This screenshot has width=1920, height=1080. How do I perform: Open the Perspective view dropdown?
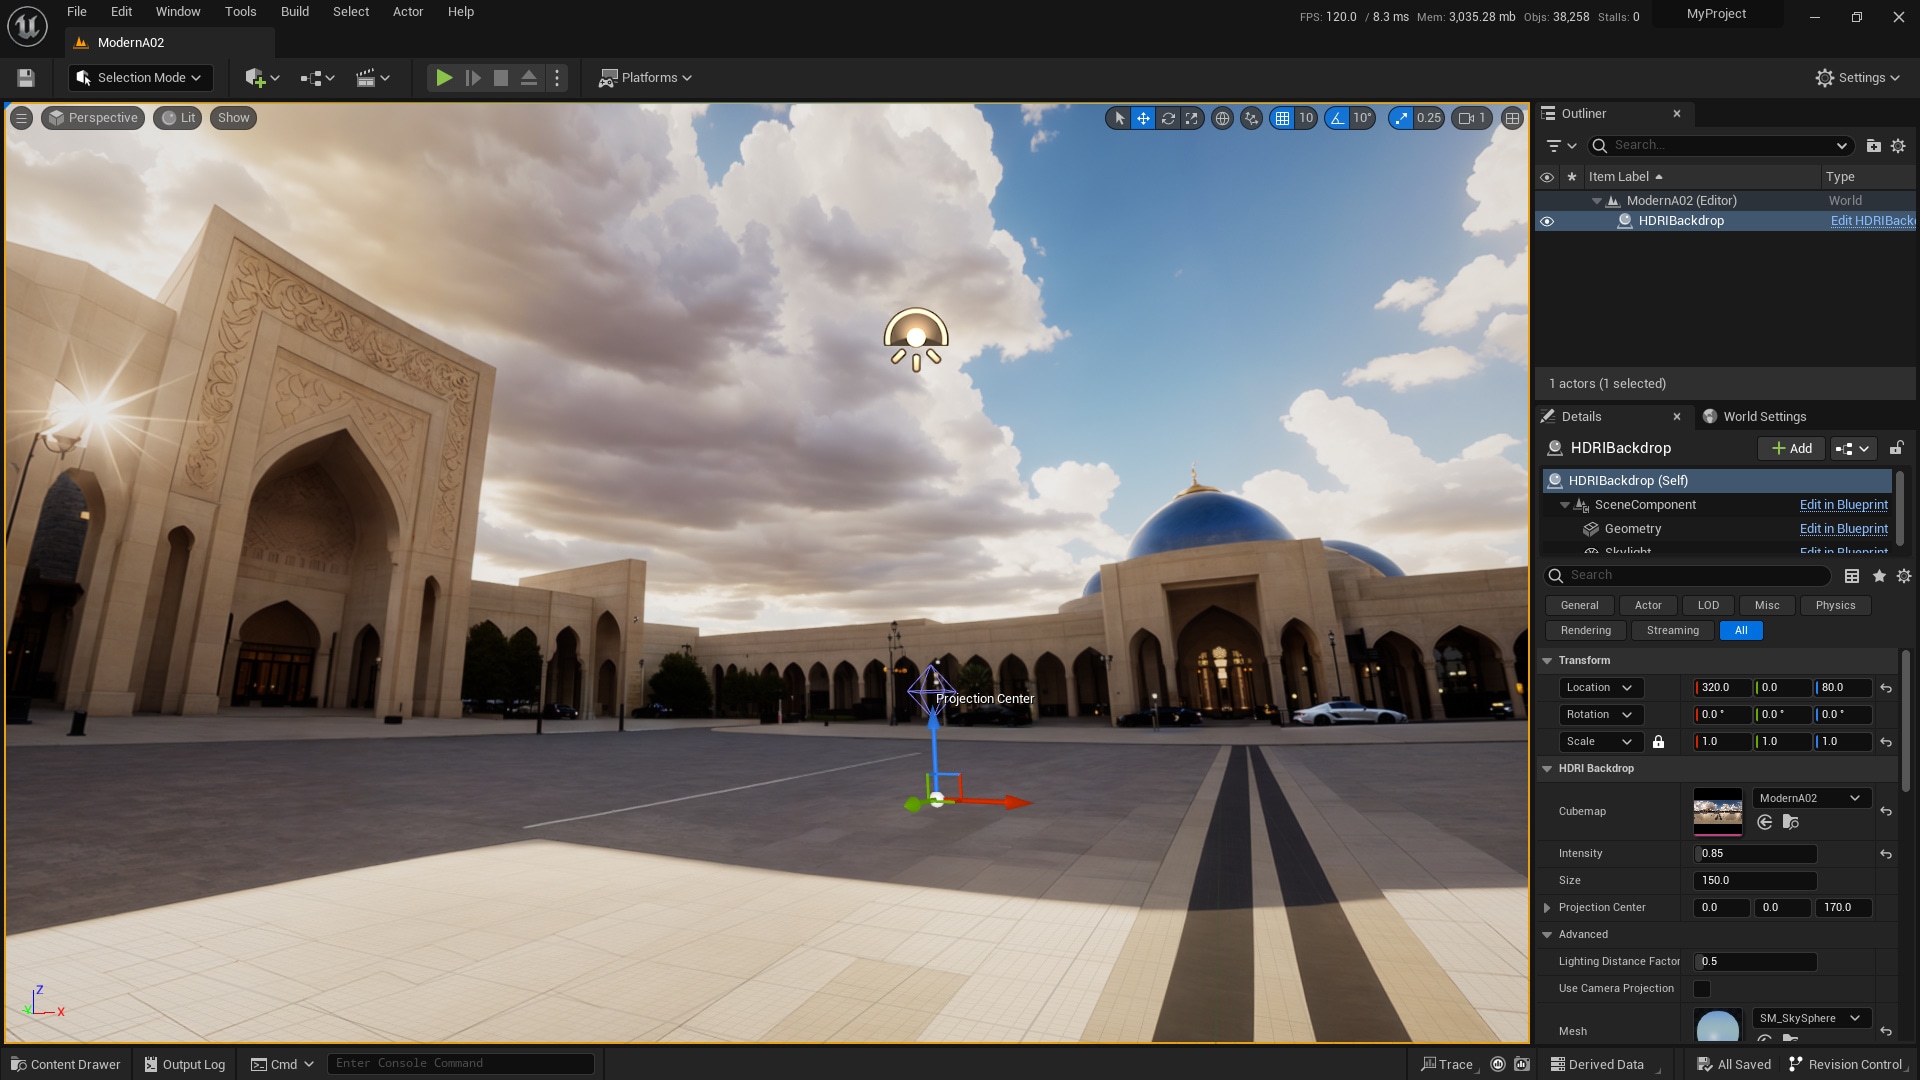pos(92,117)
